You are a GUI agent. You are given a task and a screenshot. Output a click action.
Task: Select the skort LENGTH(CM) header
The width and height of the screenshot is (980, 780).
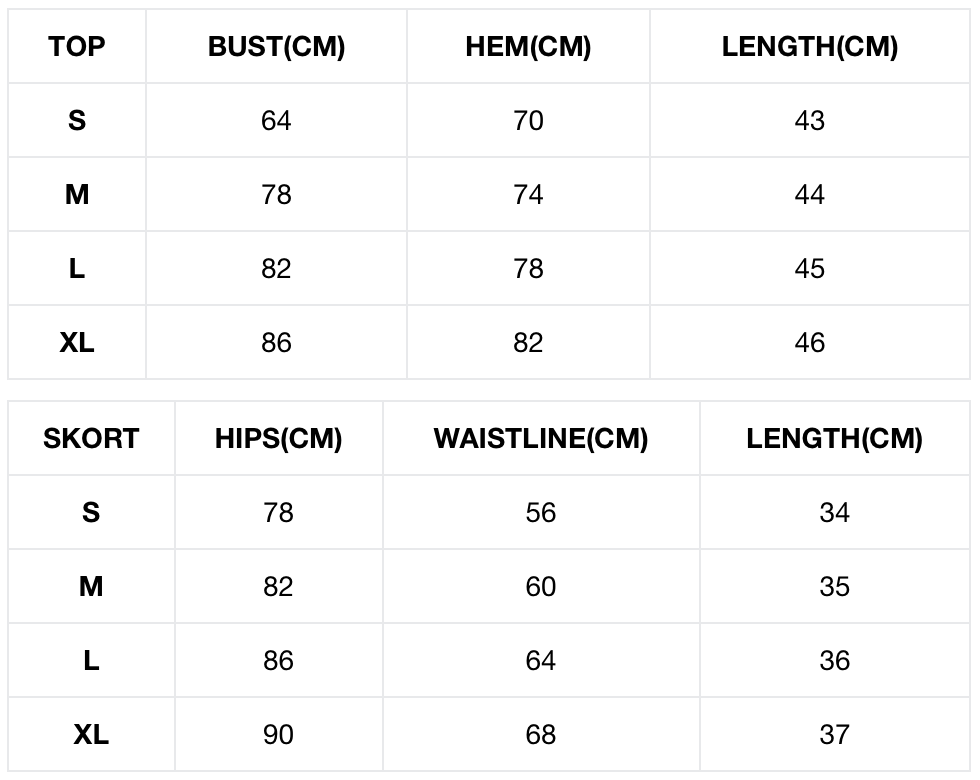[834, 439]
